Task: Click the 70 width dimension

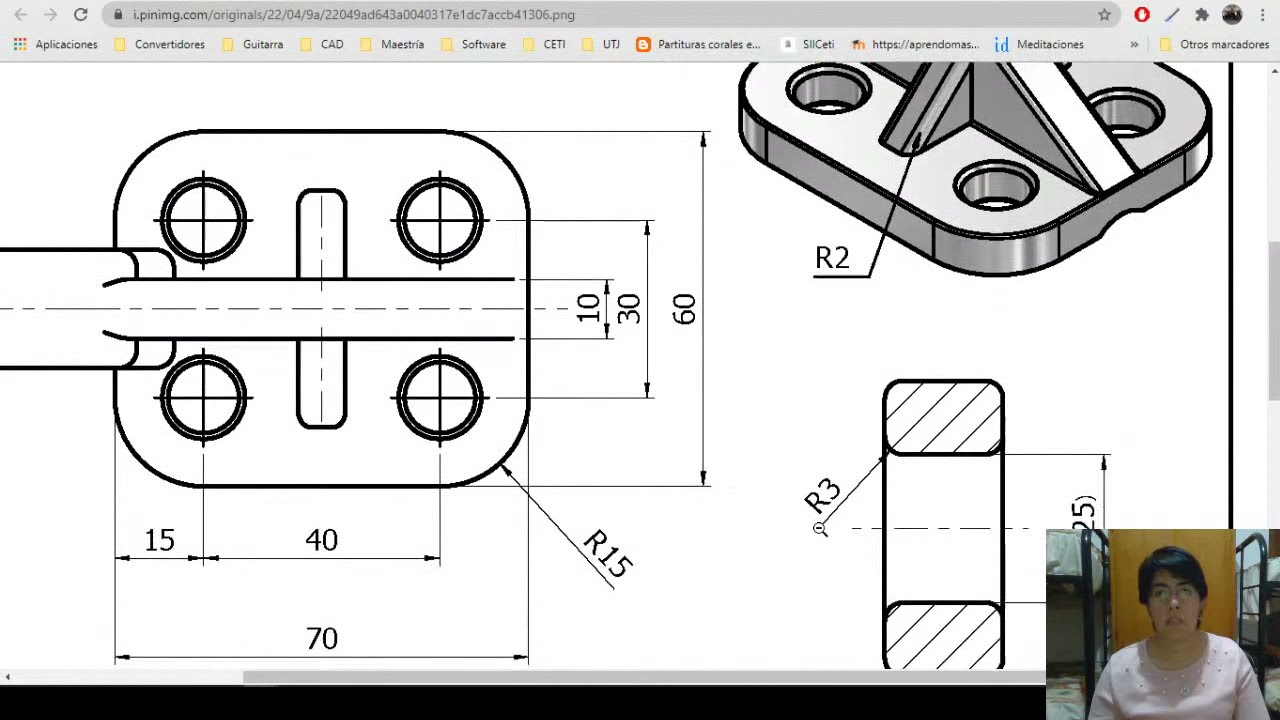Action: pos(322,638)
